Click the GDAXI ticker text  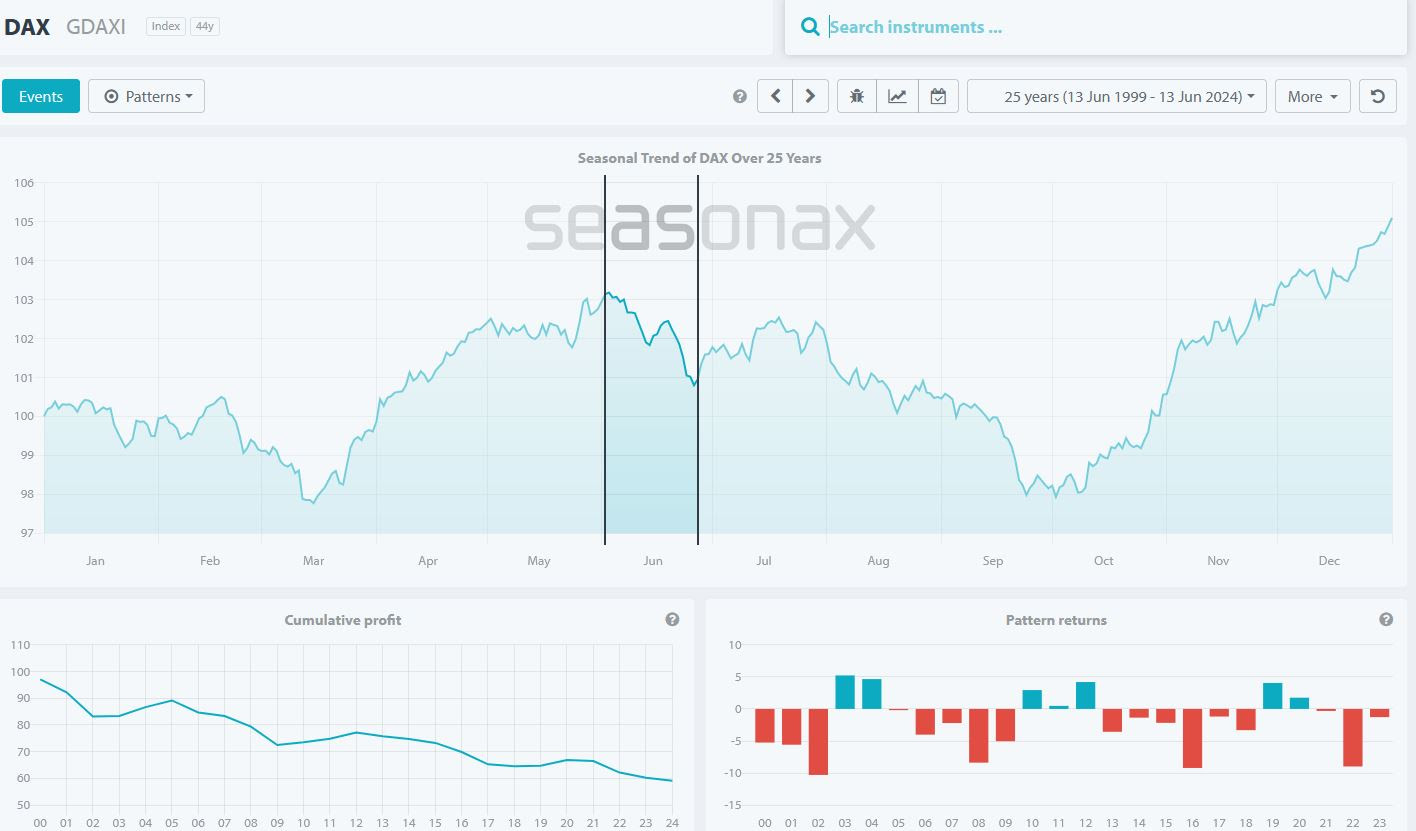pyautogui.click(x=96, y=27)
